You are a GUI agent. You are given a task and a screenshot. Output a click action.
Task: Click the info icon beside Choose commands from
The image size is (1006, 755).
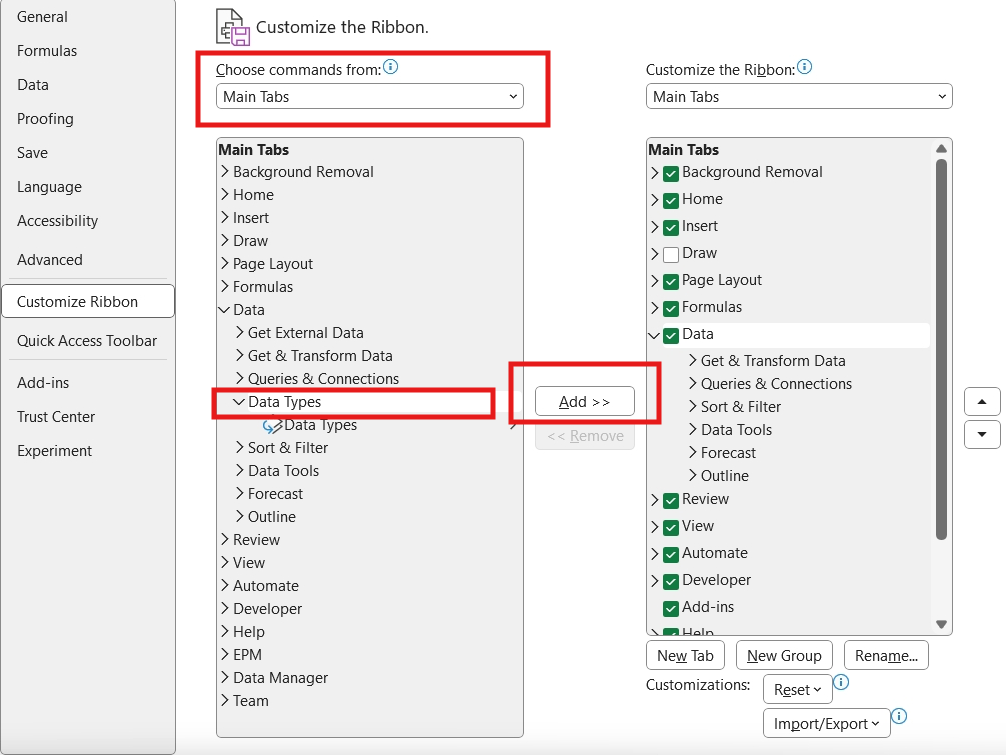tap(389, 68)
